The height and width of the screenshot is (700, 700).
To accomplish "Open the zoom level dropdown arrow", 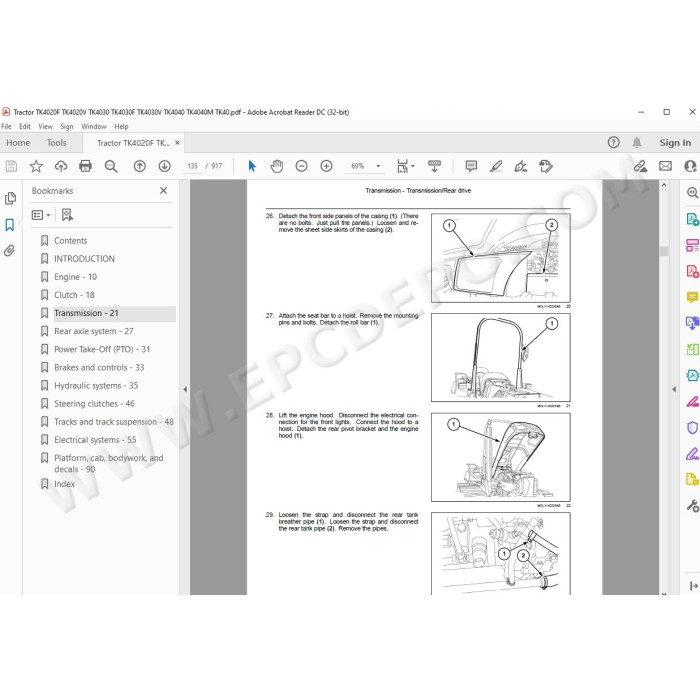I will [x=379, y=167].
